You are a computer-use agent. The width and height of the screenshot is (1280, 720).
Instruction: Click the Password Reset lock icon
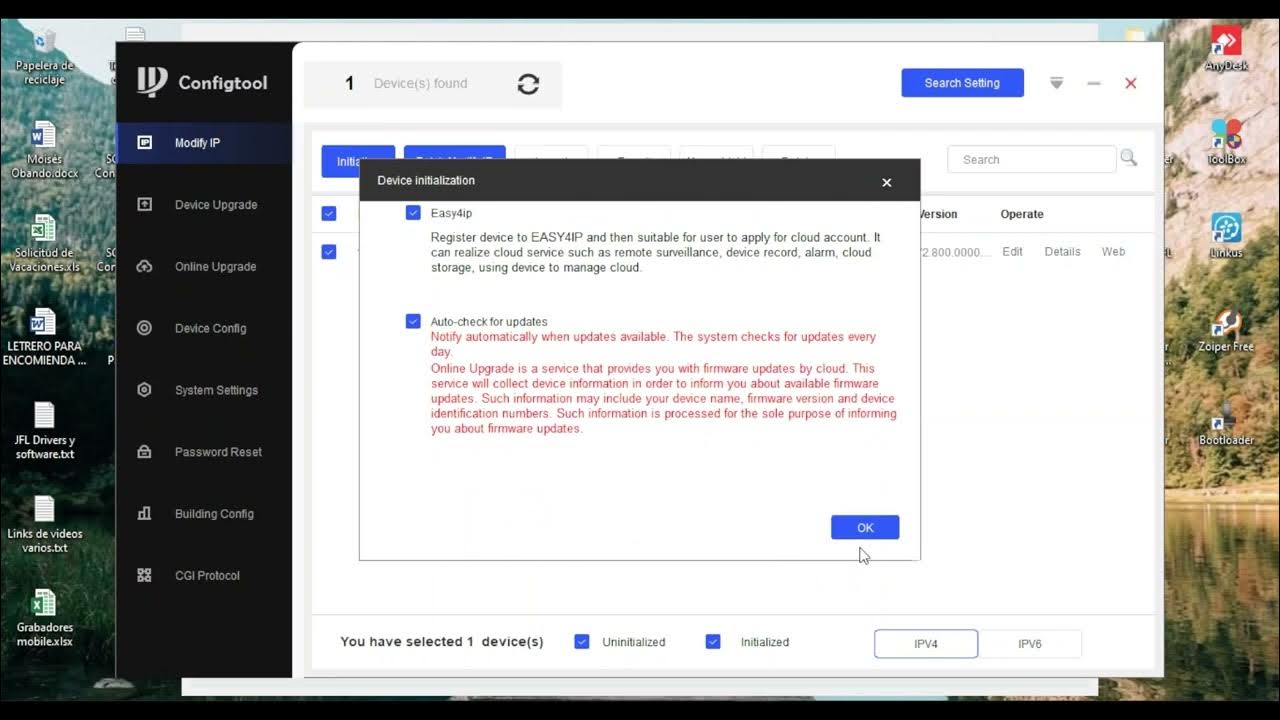click(x=144, y=452)
